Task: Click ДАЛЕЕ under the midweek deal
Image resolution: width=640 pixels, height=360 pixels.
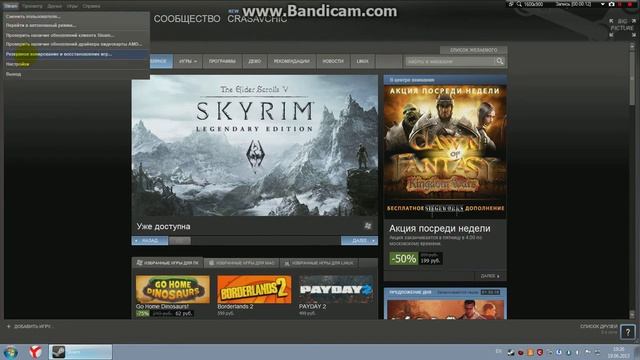Action: pos(490,276)
